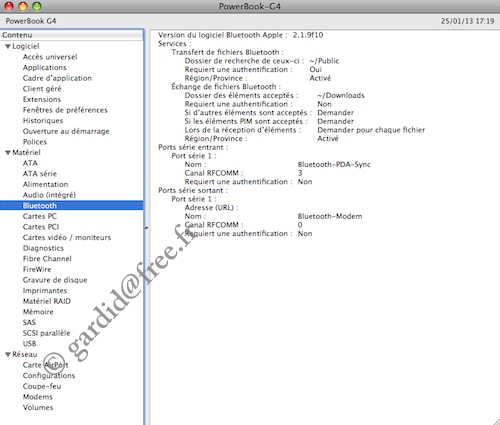
Task: Show USB device information
Action: pyautogui.click(x=29, y=344)
